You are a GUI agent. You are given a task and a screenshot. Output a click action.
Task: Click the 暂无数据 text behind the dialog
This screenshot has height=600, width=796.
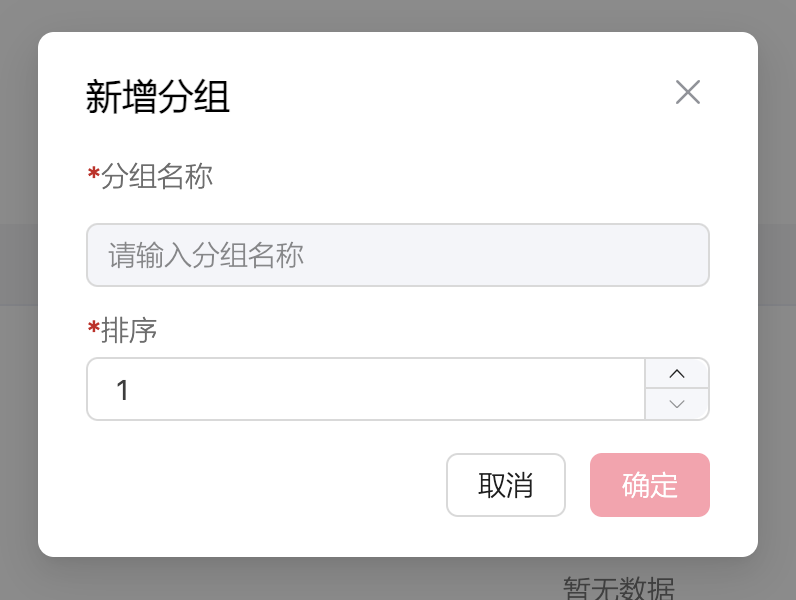618,588
